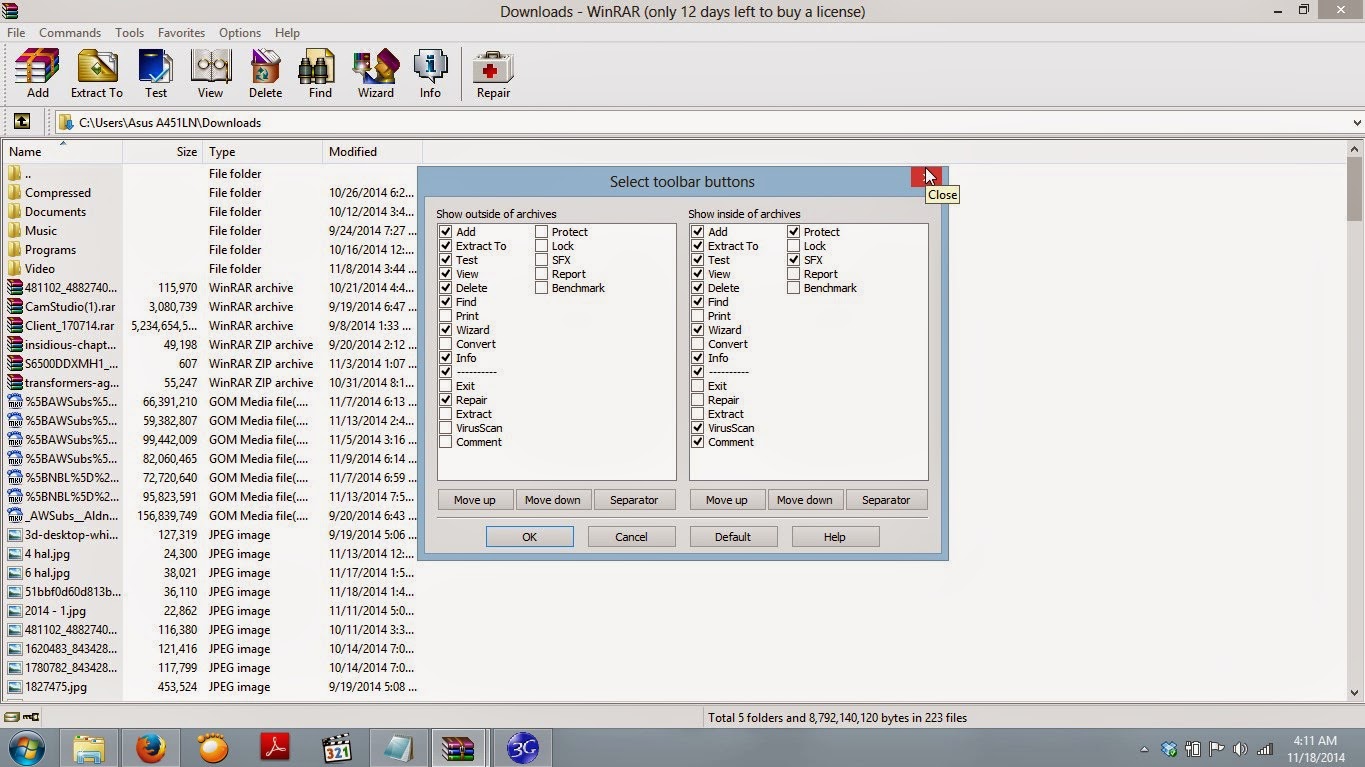Open the Help menu in the menu bar
The image size is (1365, 767).
pos(287,33)
